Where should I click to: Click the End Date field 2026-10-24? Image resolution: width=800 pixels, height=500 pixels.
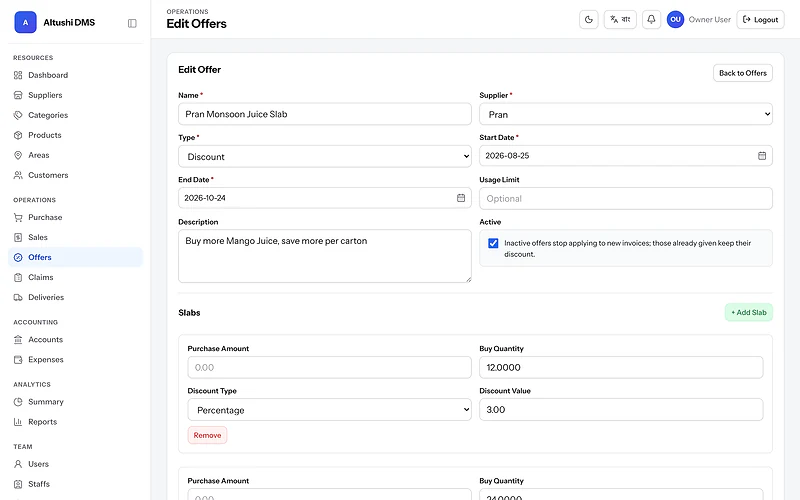pyautogui.click(x=324, y=198)
